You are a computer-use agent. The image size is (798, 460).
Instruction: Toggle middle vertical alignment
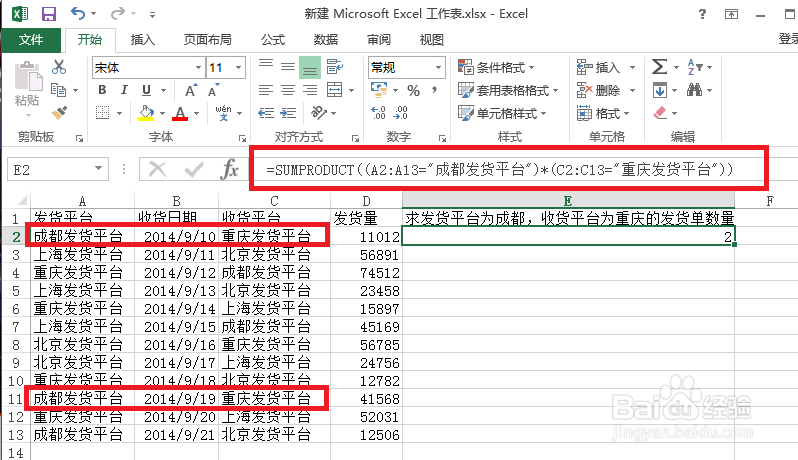288,67
